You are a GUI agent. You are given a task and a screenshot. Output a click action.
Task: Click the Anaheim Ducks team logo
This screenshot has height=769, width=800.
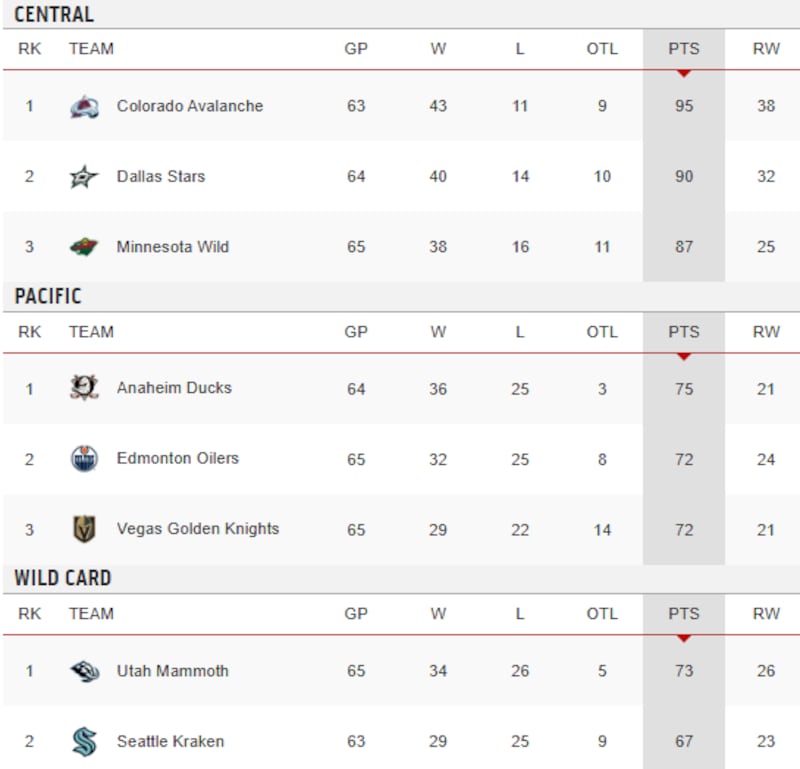(85, 388)
